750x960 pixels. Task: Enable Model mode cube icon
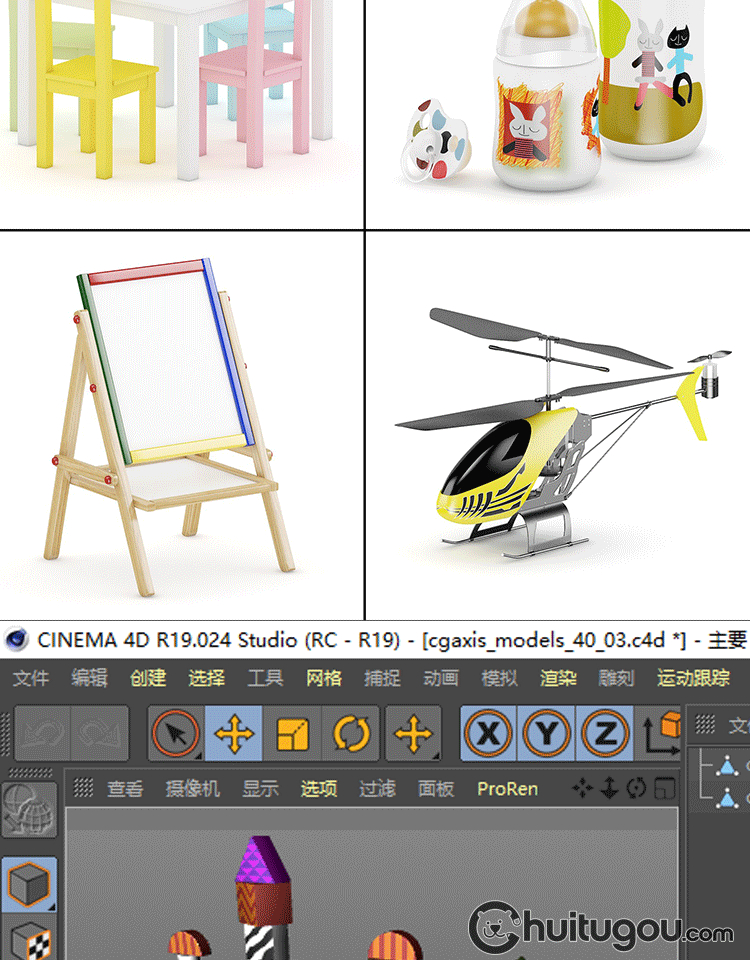29,884
